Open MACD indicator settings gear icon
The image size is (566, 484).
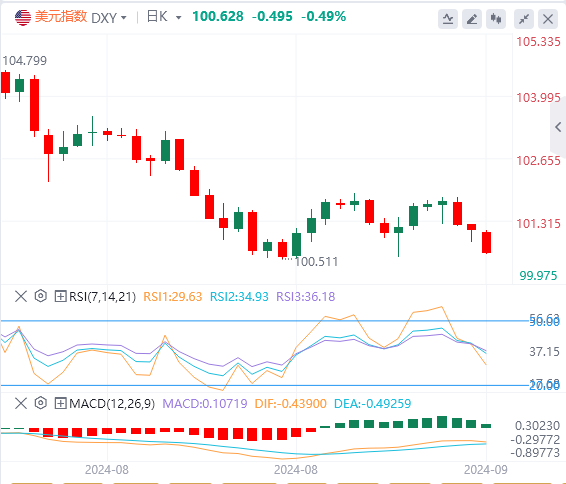pos(41,403)
